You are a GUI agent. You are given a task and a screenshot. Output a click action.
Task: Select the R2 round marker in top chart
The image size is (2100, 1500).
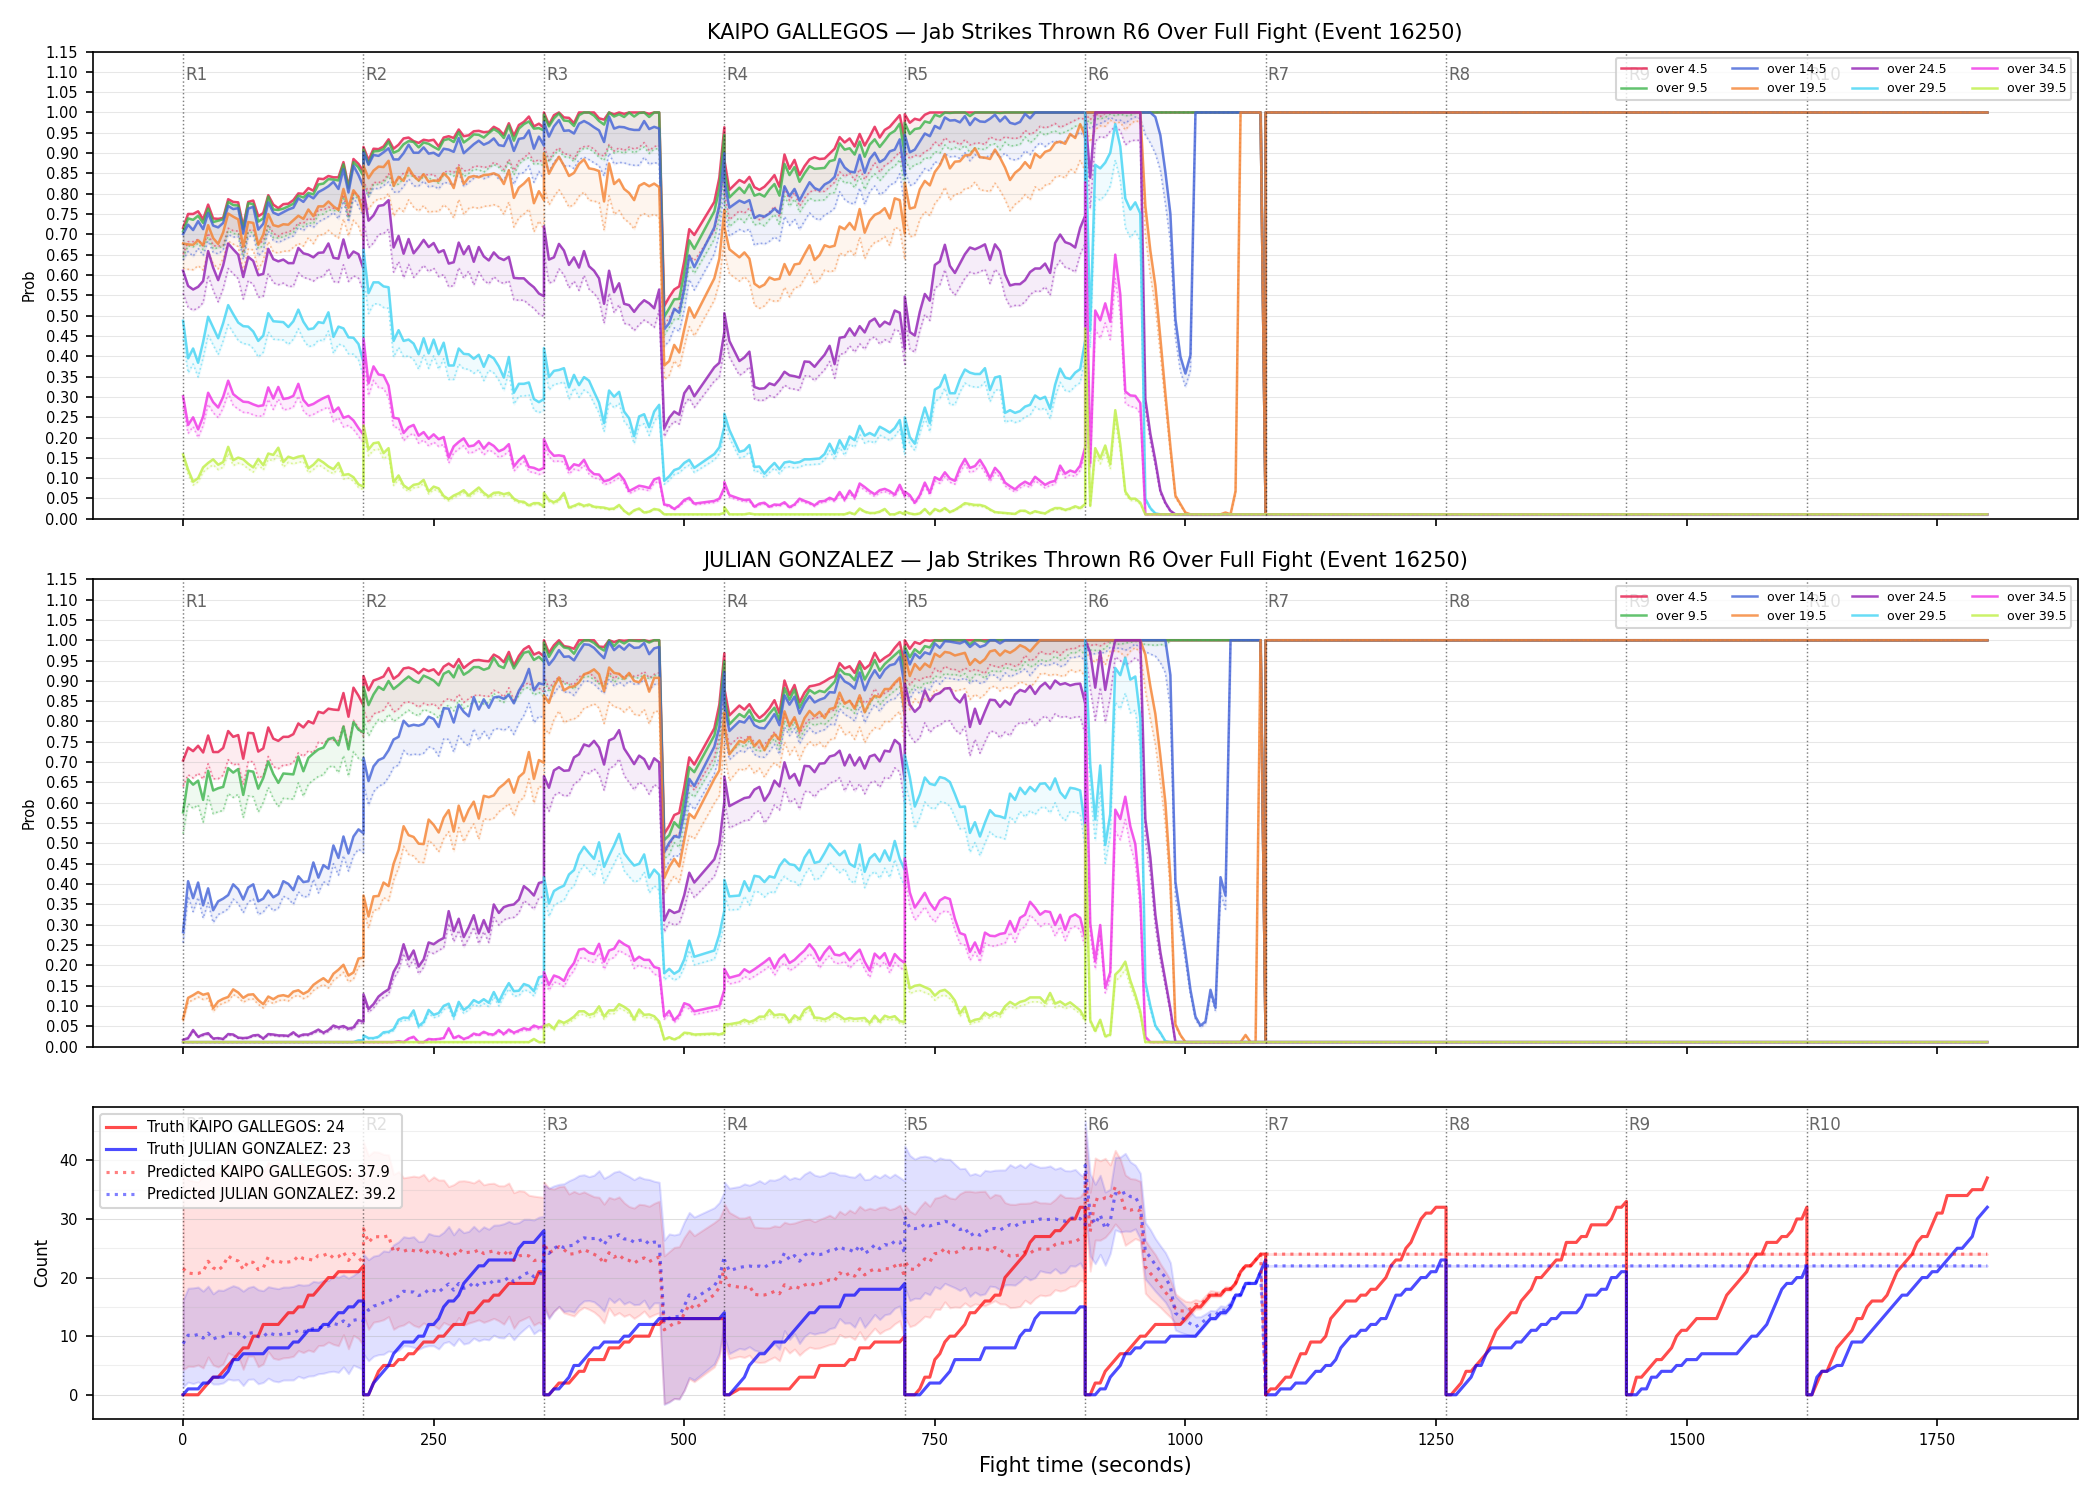pos(376,74)
